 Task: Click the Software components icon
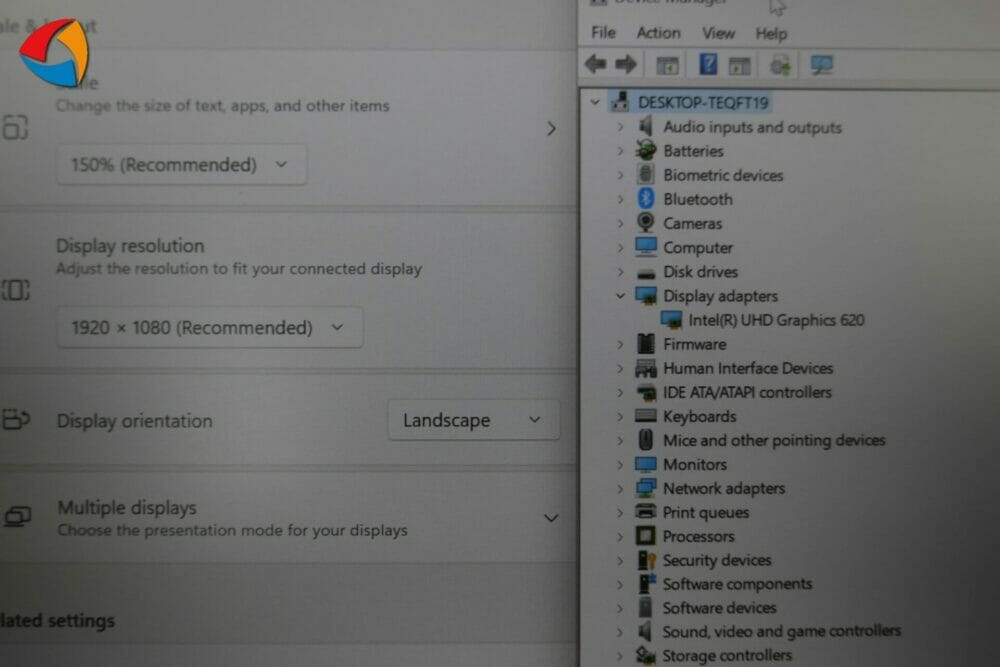coord(646,583)
